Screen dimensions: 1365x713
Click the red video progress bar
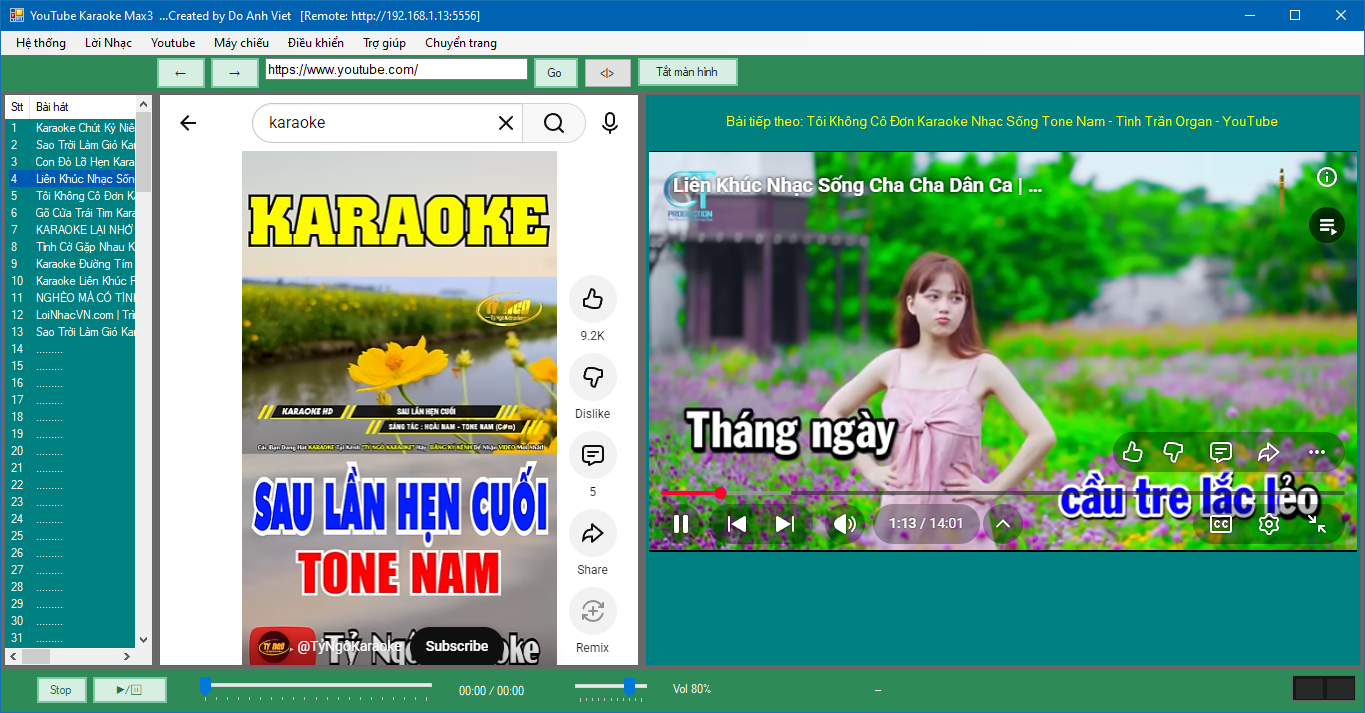[x=1003, y=493]
